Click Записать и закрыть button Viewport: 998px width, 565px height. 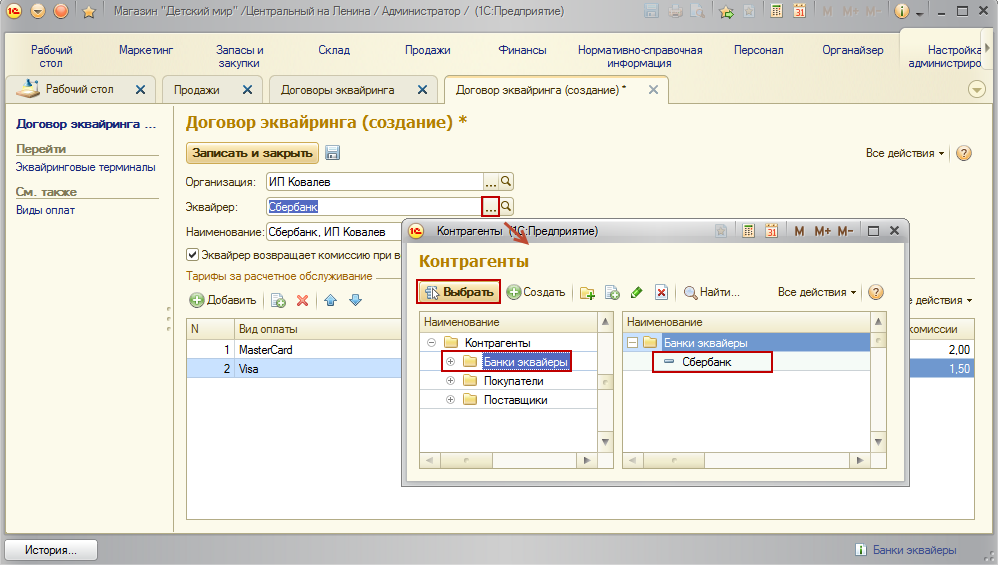[252, 153]
